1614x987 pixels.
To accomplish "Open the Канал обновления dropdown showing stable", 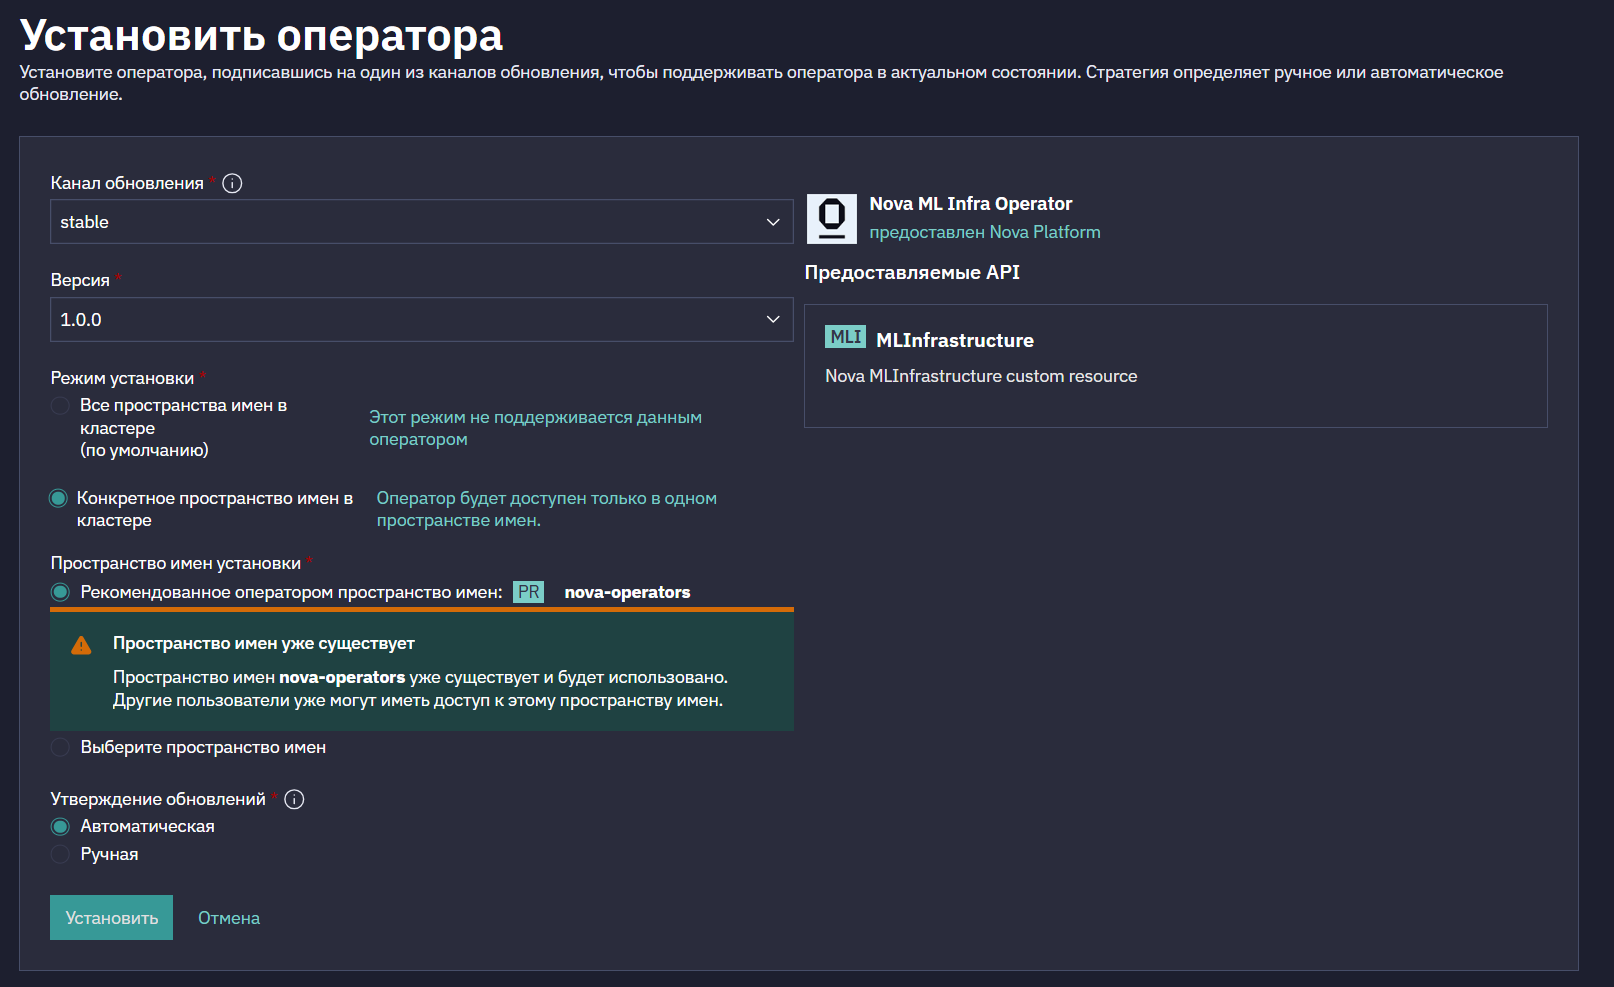I will 421,222.
